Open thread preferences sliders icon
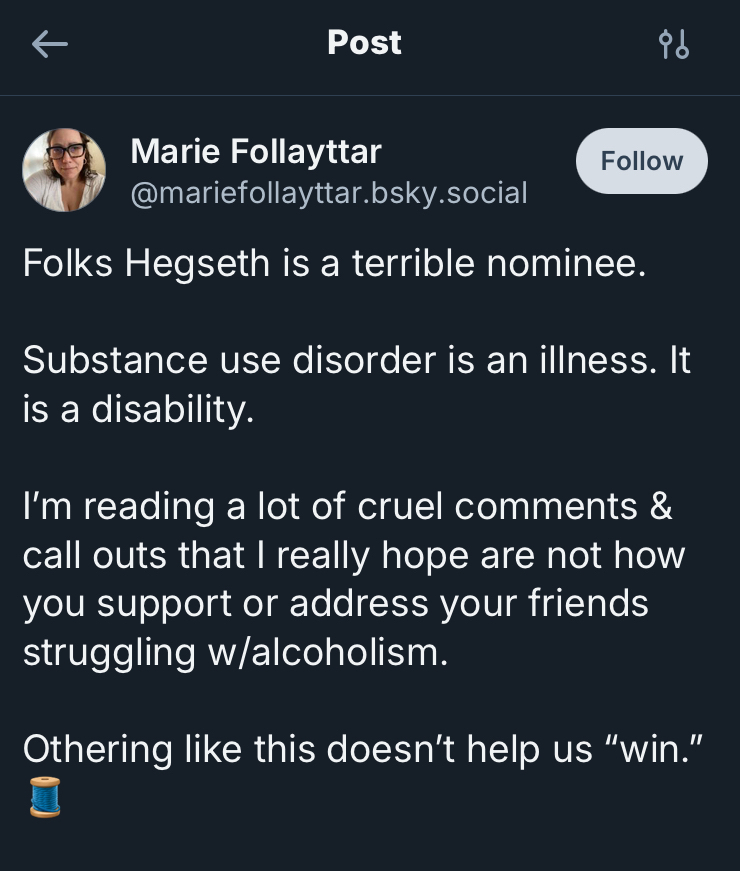Image resolution: width=740 pixels, height=871 pixels. [x=674, y=44]
